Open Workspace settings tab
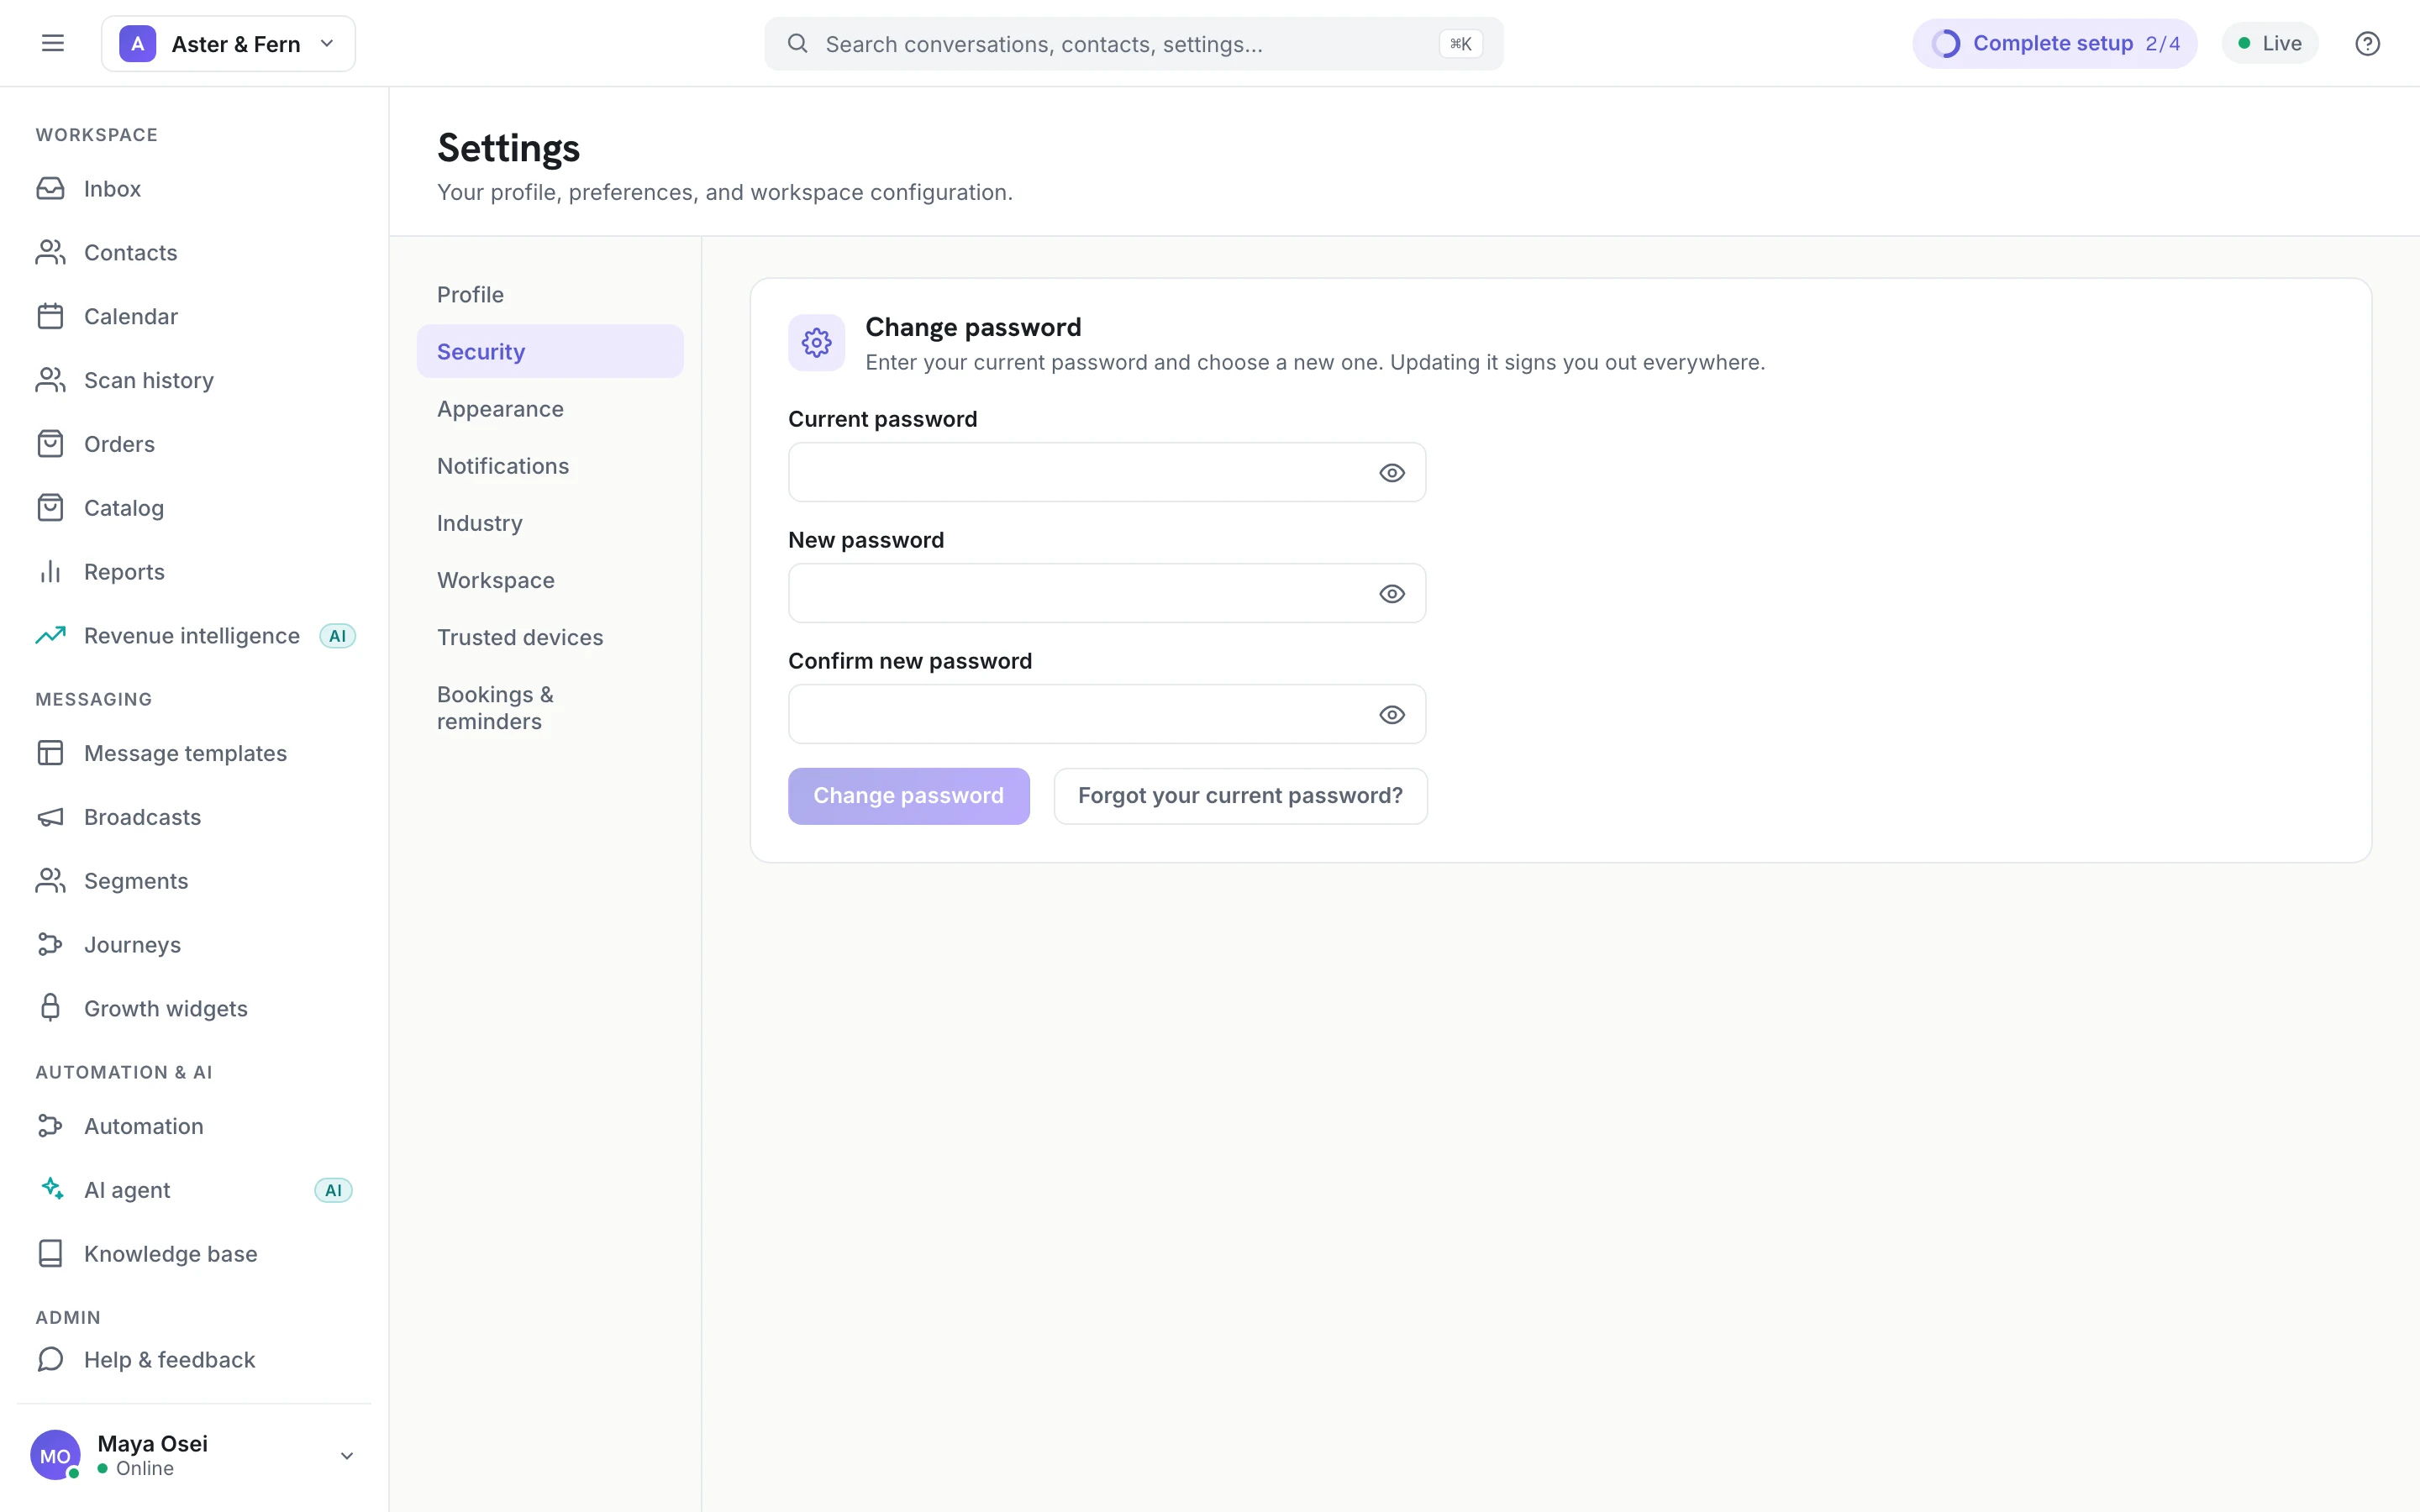Screen dimensions: 2420x1512 tap(550, 579)
